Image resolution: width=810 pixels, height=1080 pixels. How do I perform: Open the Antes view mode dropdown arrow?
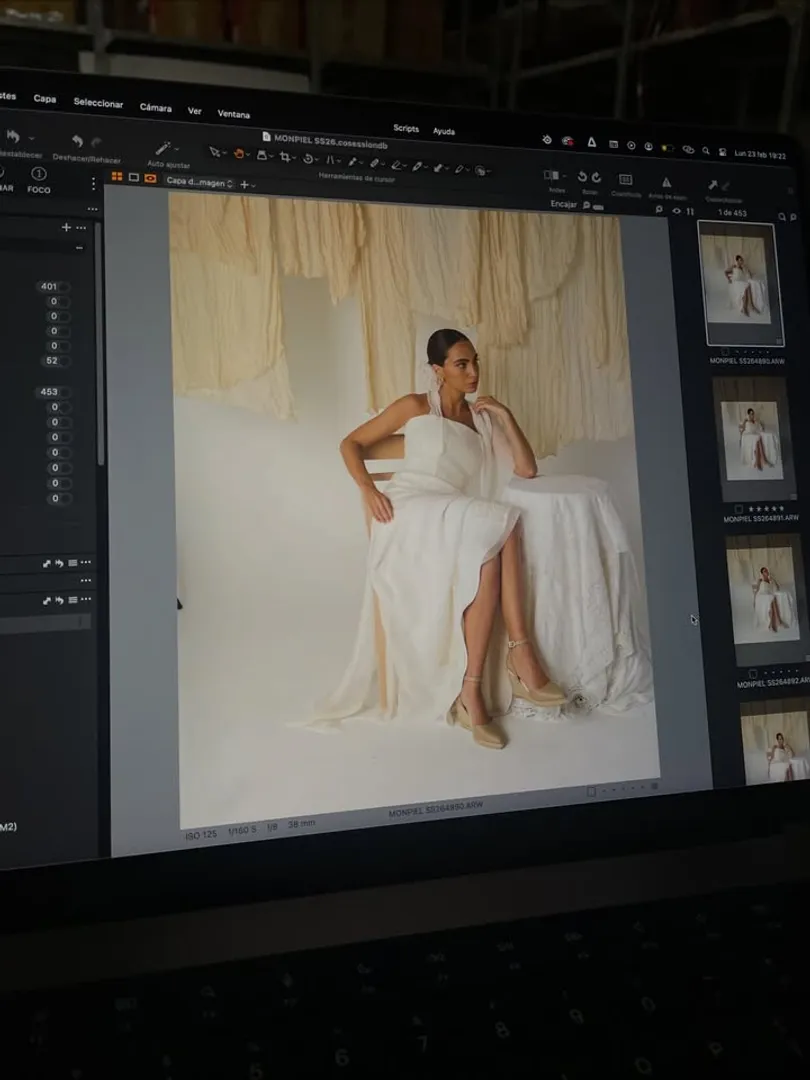(x=563, y=176)
